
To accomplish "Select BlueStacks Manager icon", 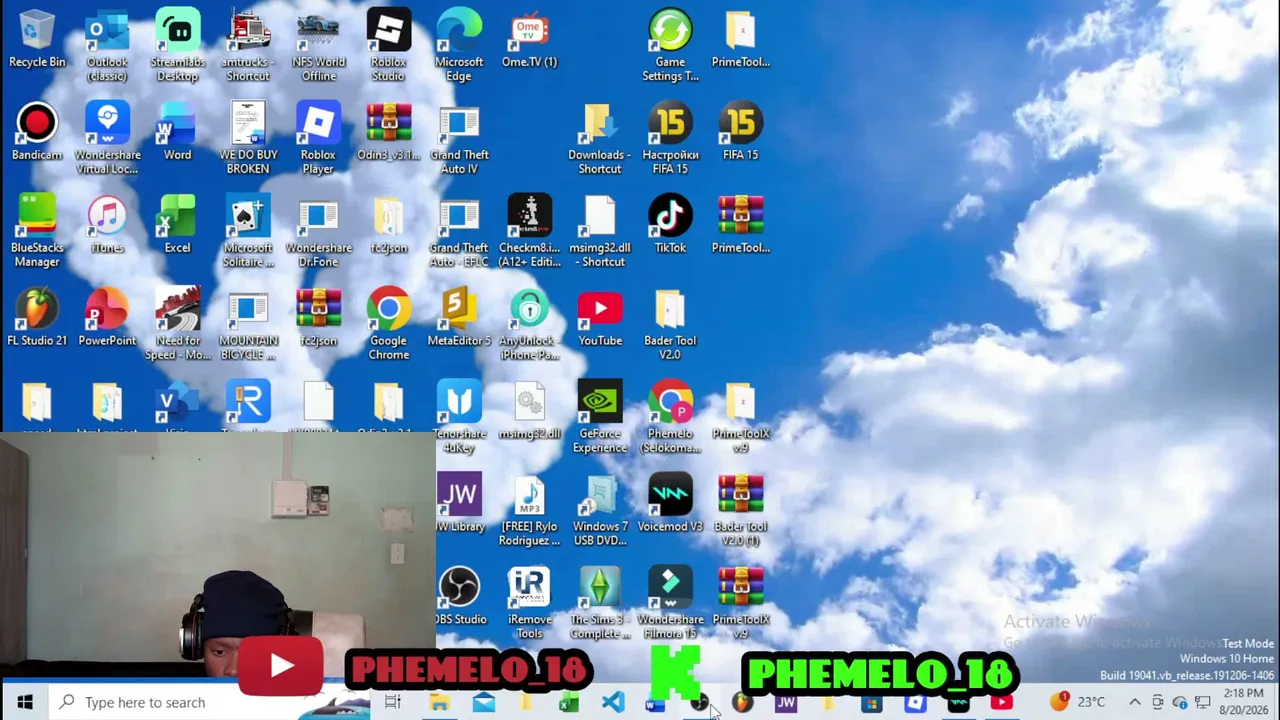I will point(37,233).
